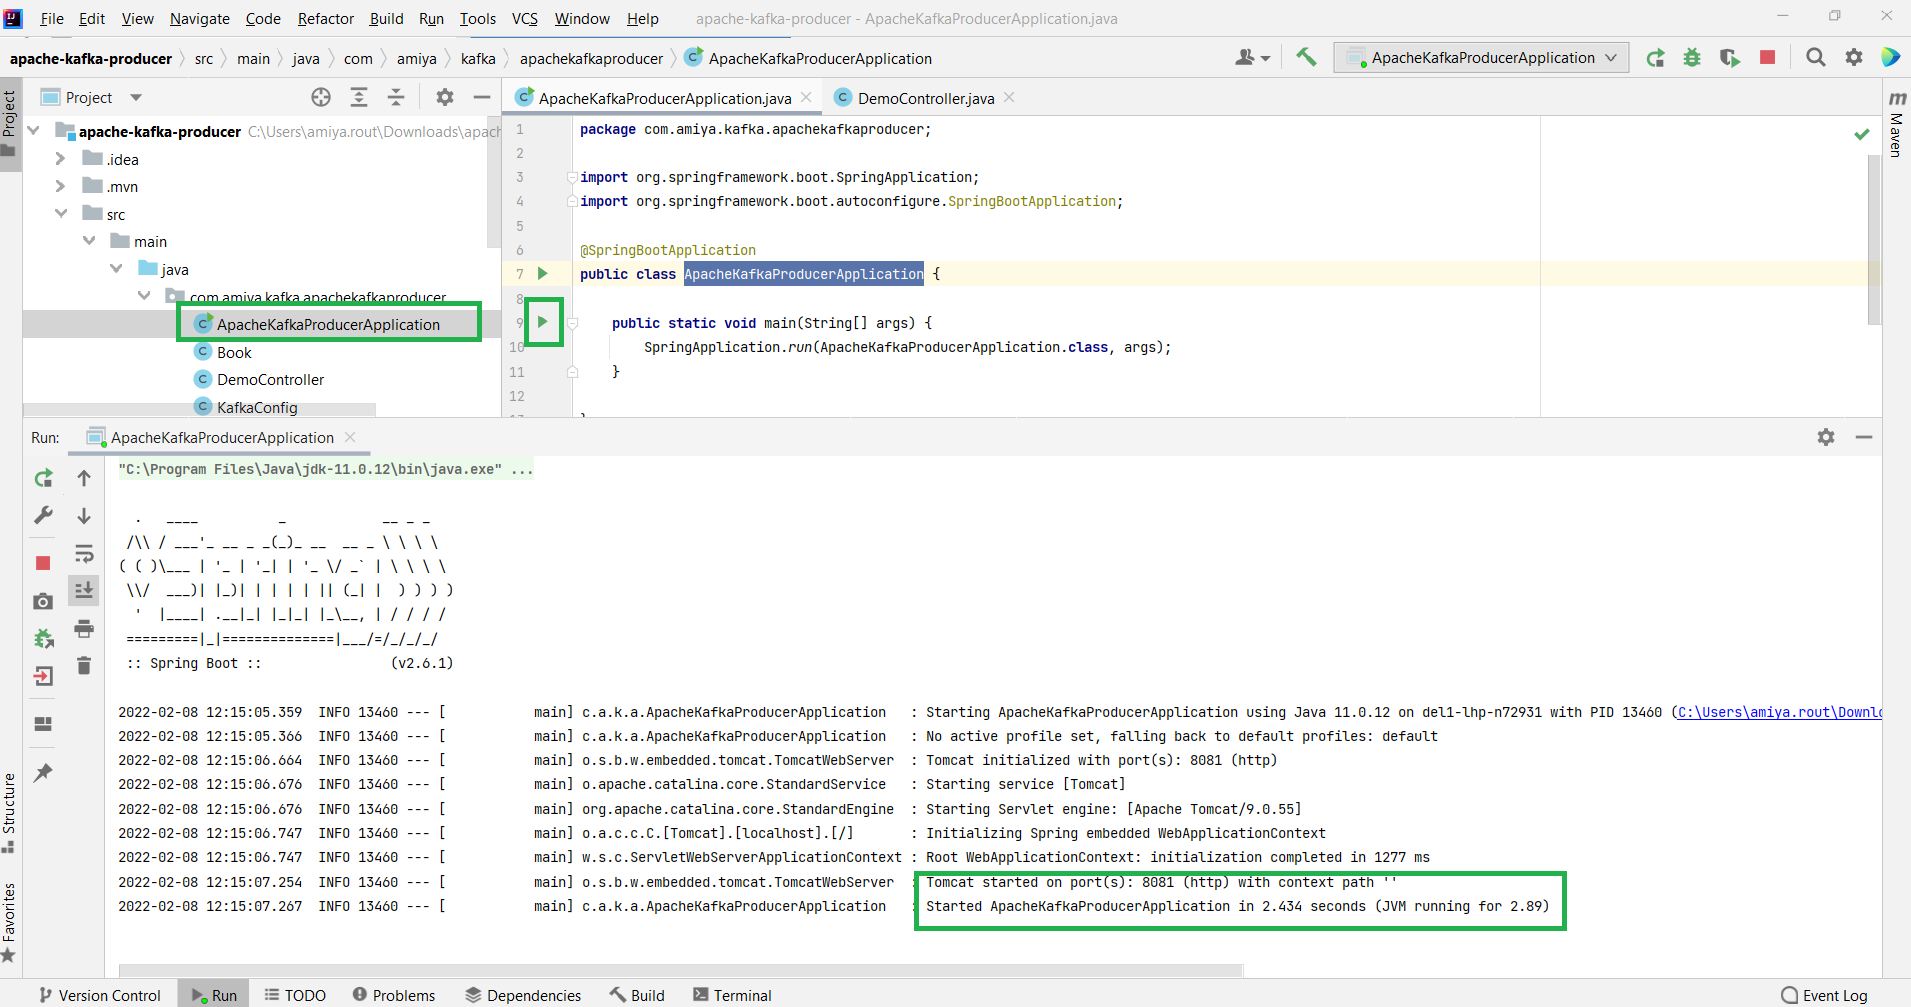The width and height of the screenshot is (1911, 1007).
Task: Rerun application using toolbar rerun icon
Action: click(x=1656, y=58)
